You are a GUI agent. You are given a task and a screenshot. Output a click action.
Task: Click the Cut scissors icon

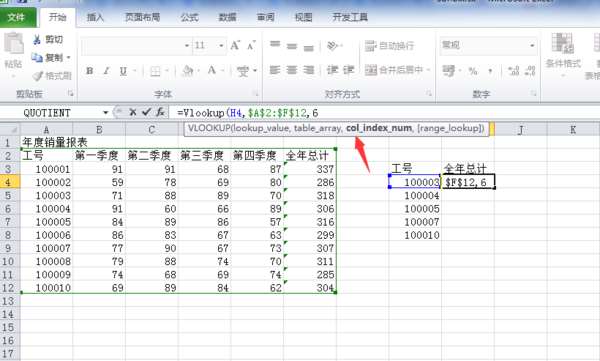(x=37, y=39)
